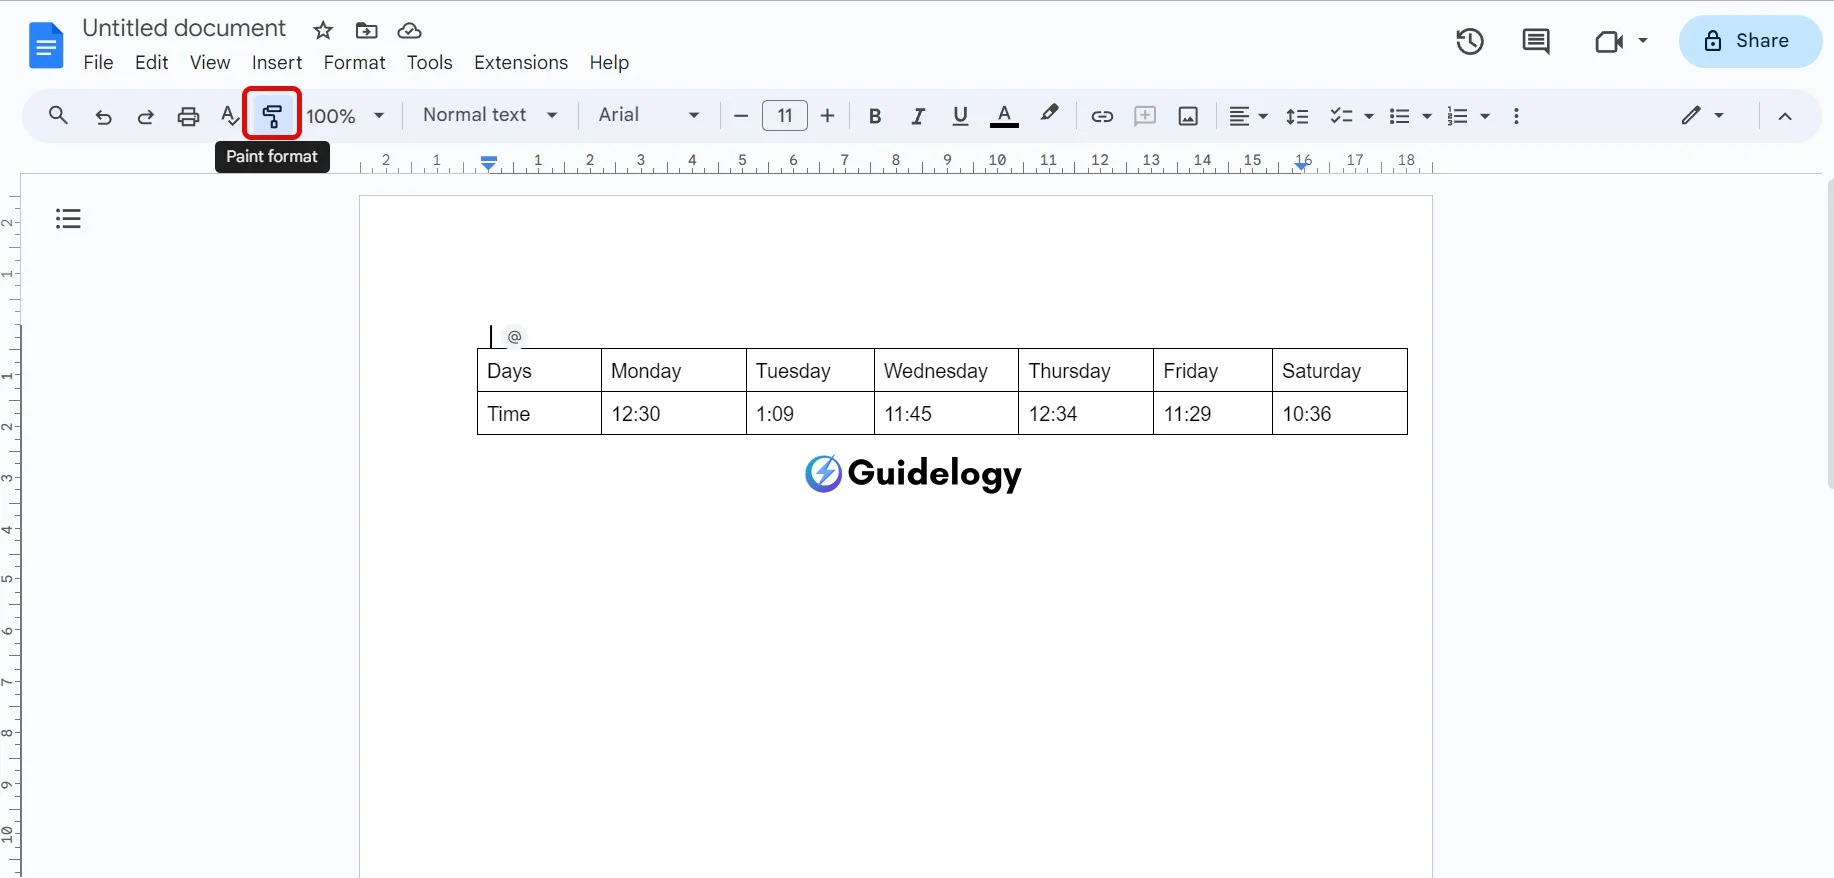The image size is (1834, 878).
Task: Open line and paragraph spacing
Action: click(x=1297, y=116)
